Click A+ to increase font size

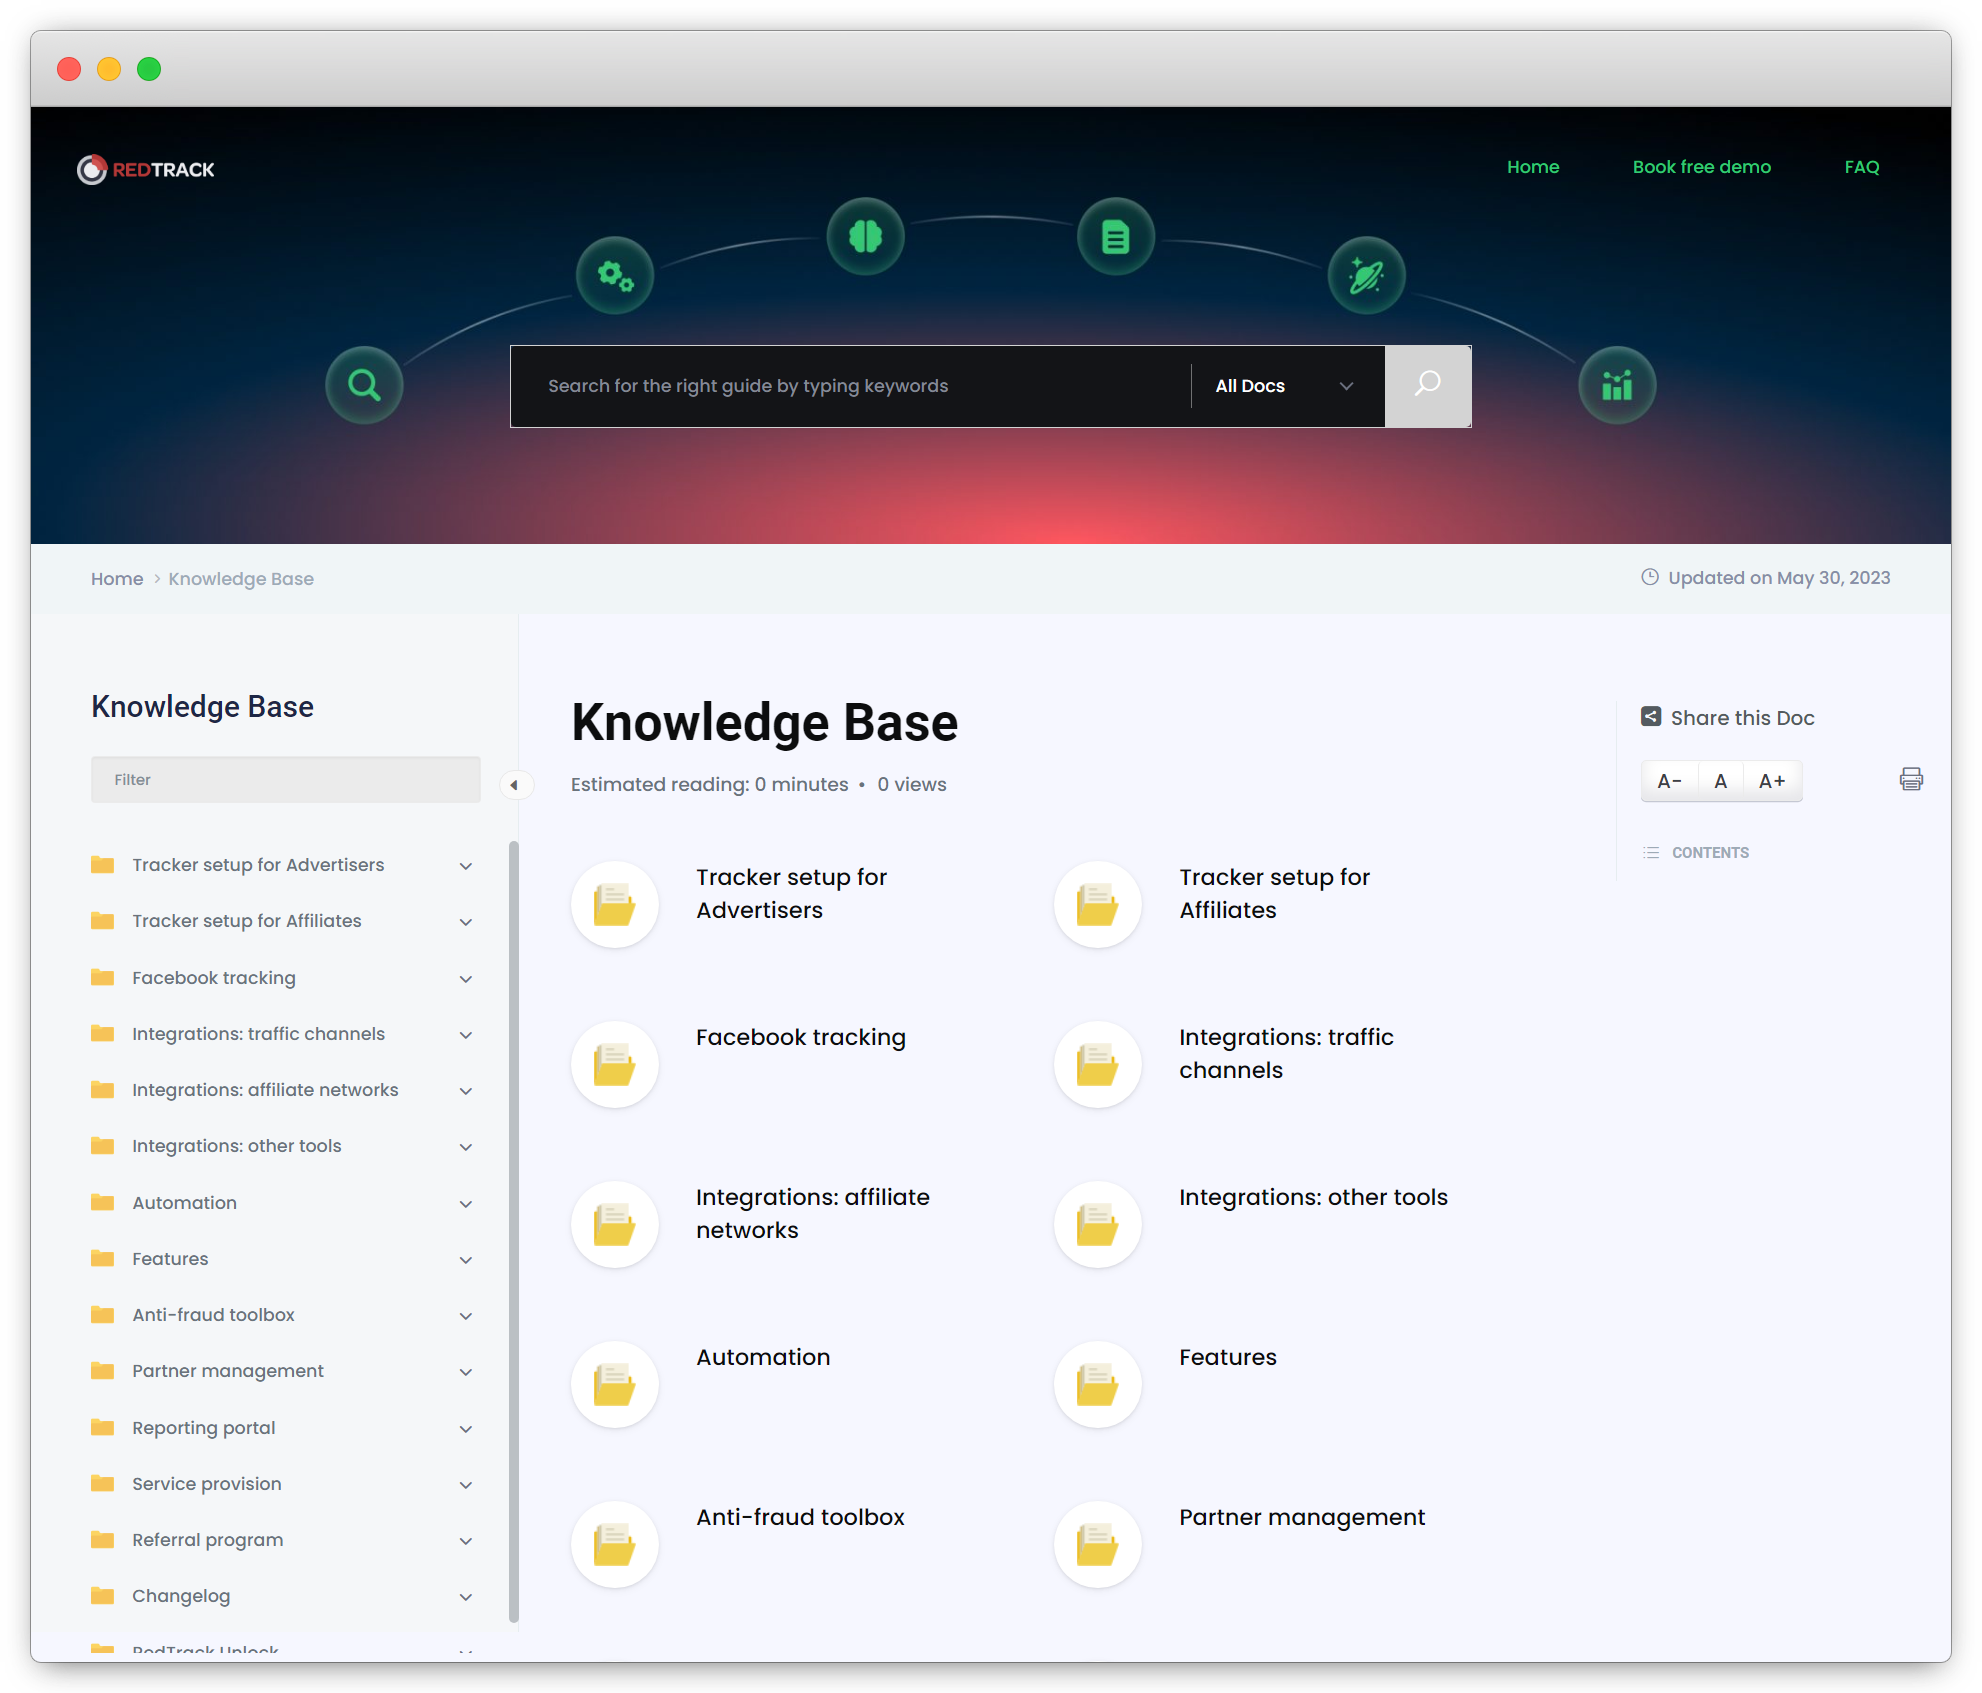[1771, 780]
